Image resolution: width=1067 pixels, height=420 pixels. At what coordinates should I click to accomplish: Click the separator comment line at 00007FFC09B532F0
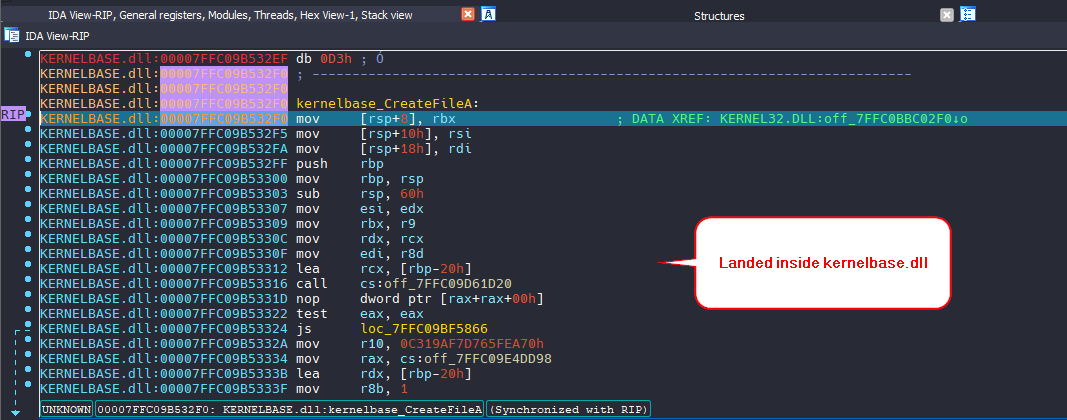tap(604, 74)
